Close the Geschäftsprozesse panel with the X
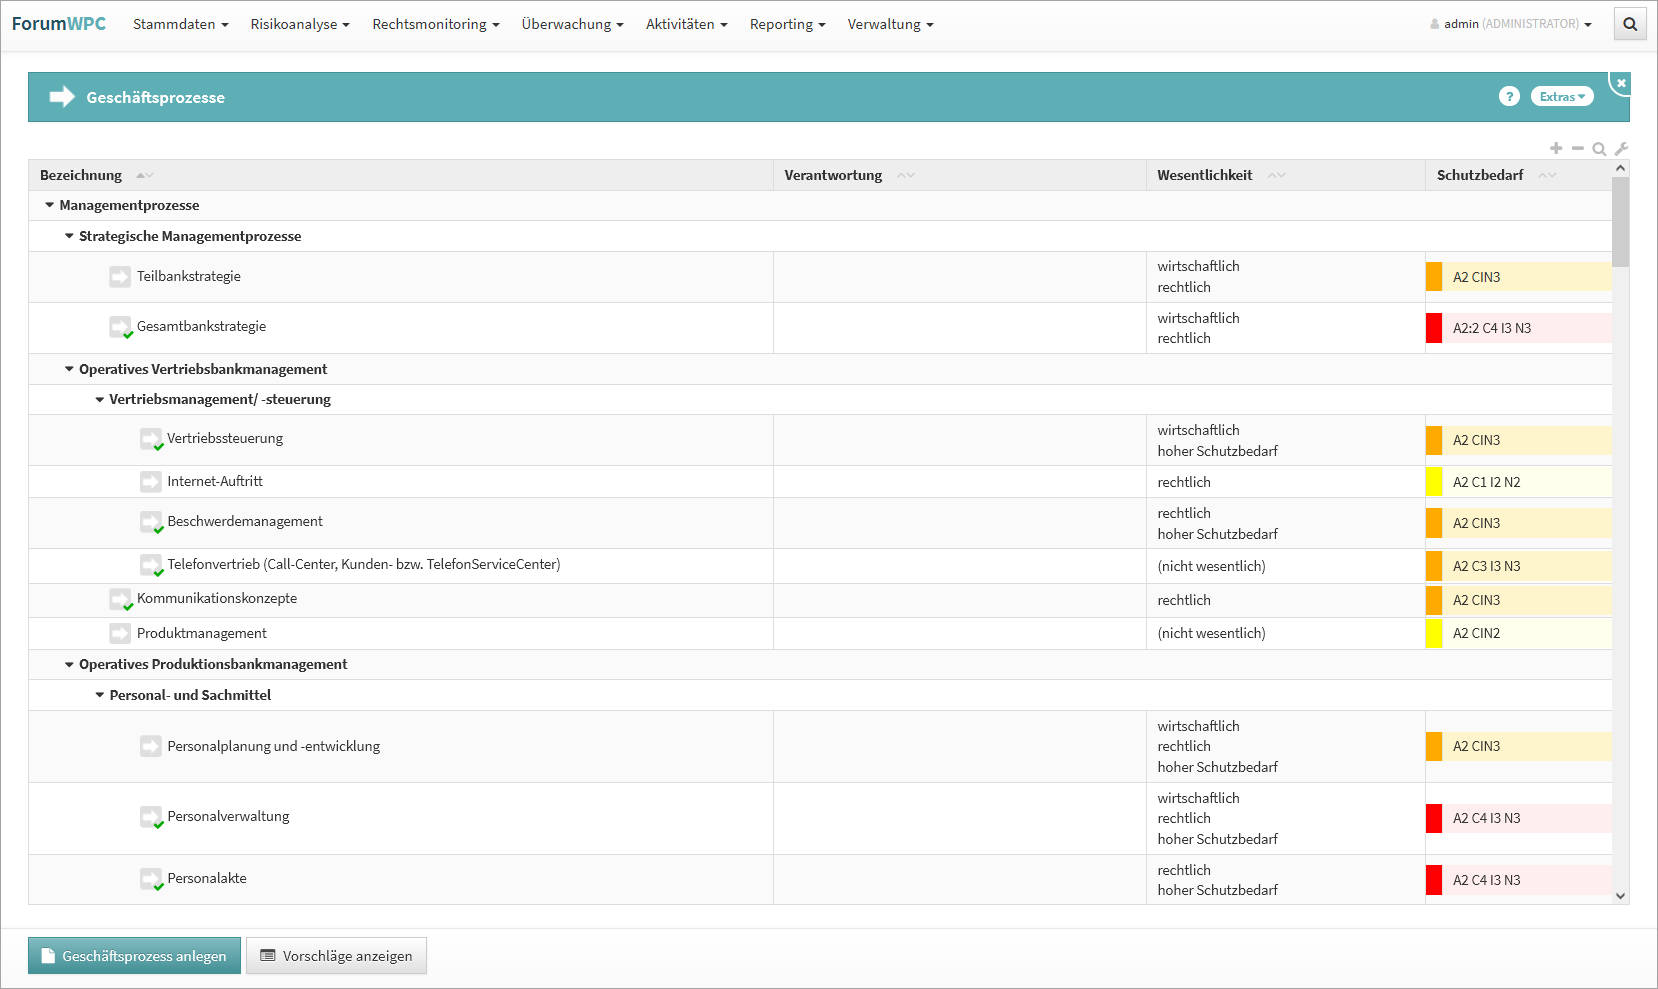Screen dimensions: 1658x989 (1621, 83)
